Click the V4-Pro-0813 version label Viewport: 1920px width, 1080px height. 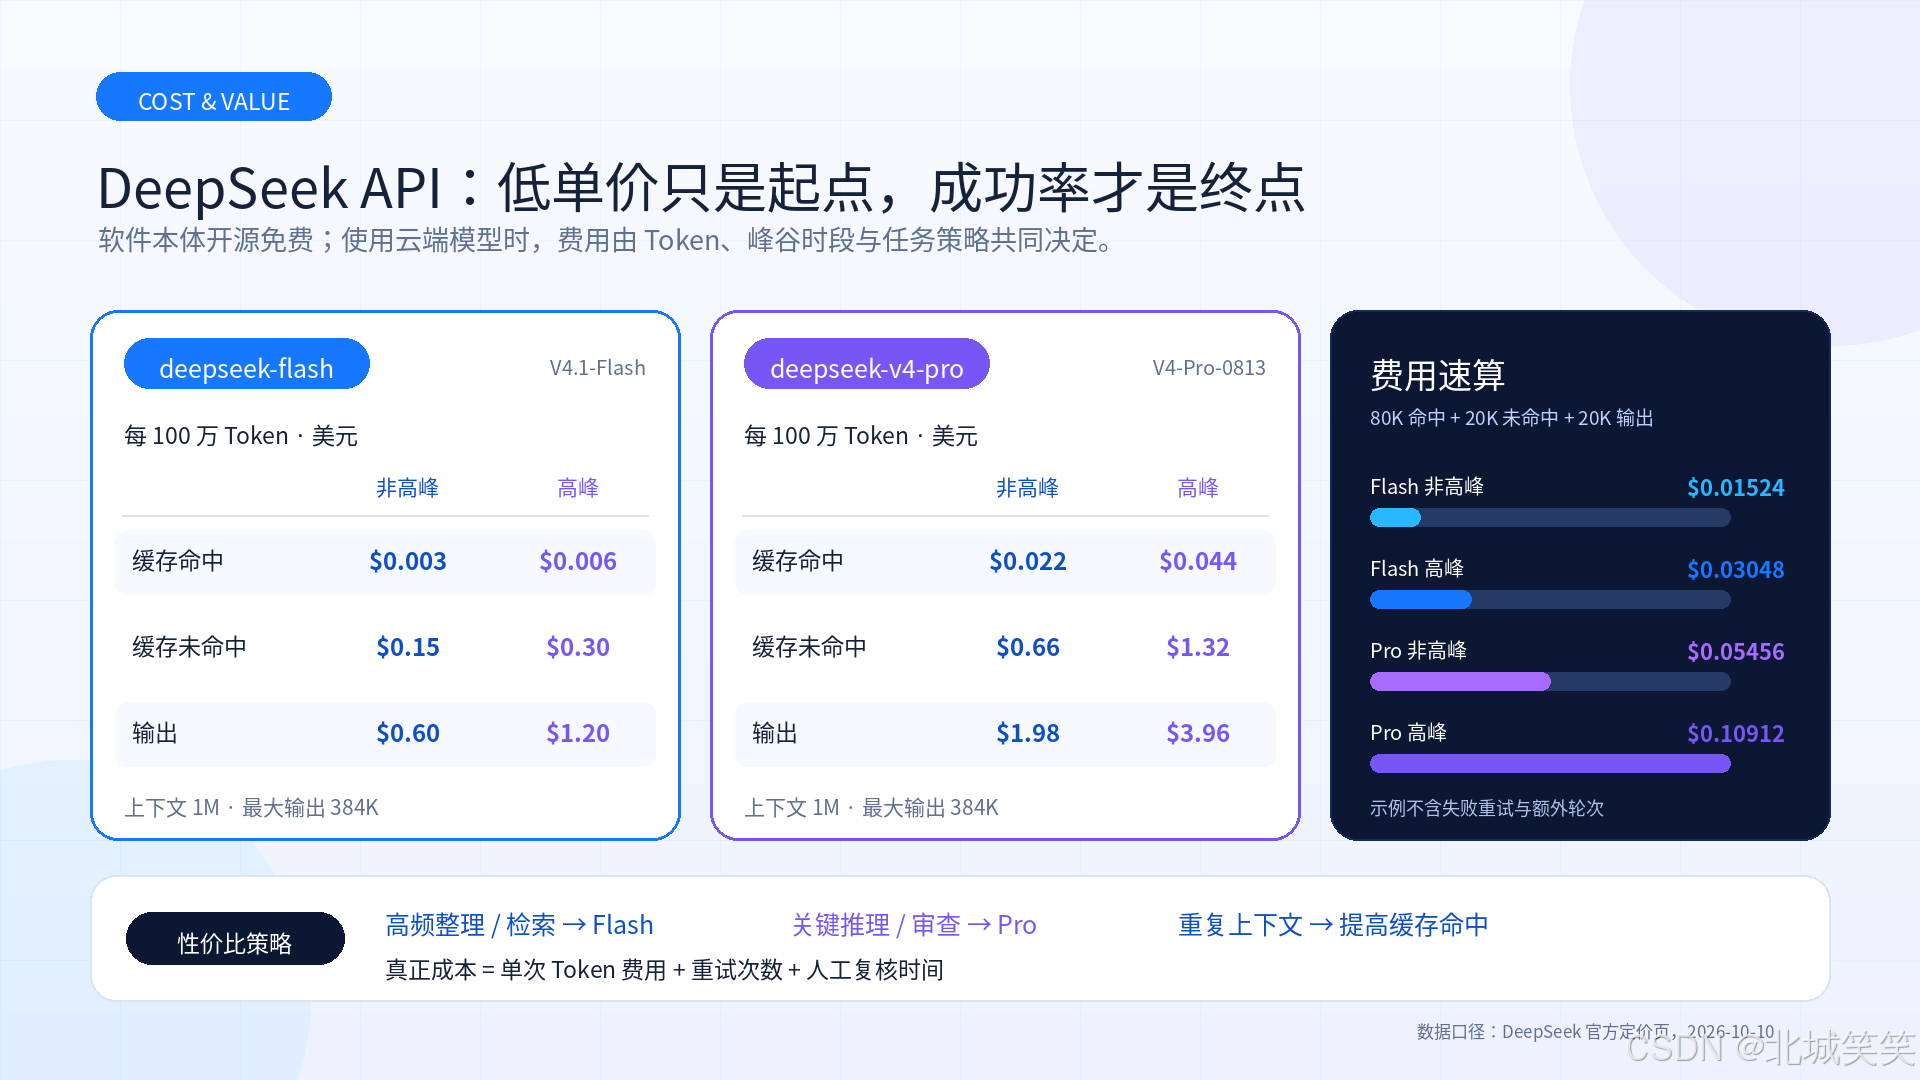(1209, 368)
